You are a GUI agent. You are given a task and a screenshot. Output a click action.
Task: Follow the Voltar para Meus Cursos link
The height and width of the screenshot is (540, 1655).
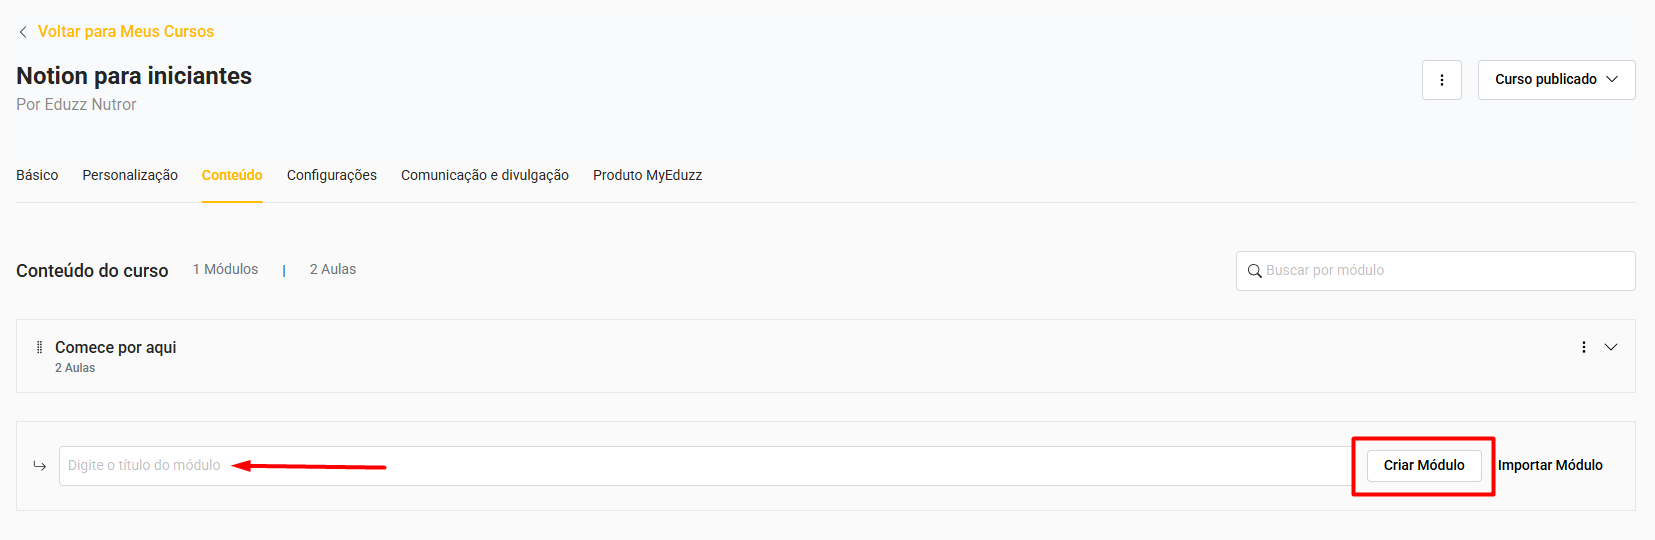click(x=126, y=32)
